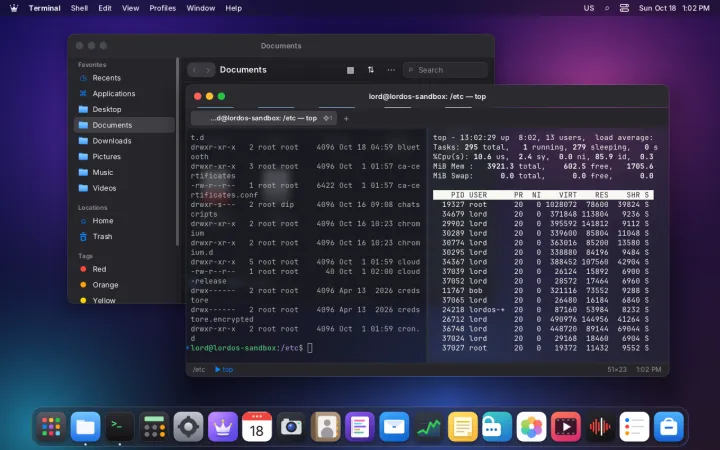Select Recents in Files sidebar
The image size is (720, 450).
point(124,78)
